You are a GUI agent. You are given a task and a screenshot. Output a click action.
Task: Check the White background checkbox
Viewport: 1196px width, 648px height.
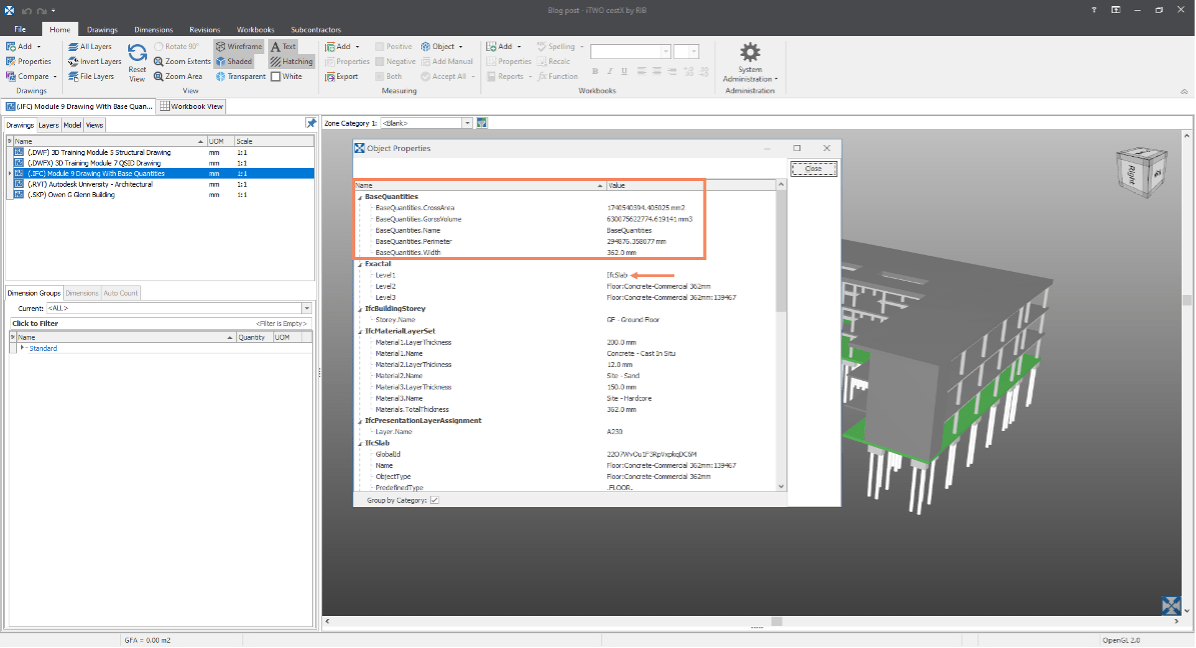[275, 77]
